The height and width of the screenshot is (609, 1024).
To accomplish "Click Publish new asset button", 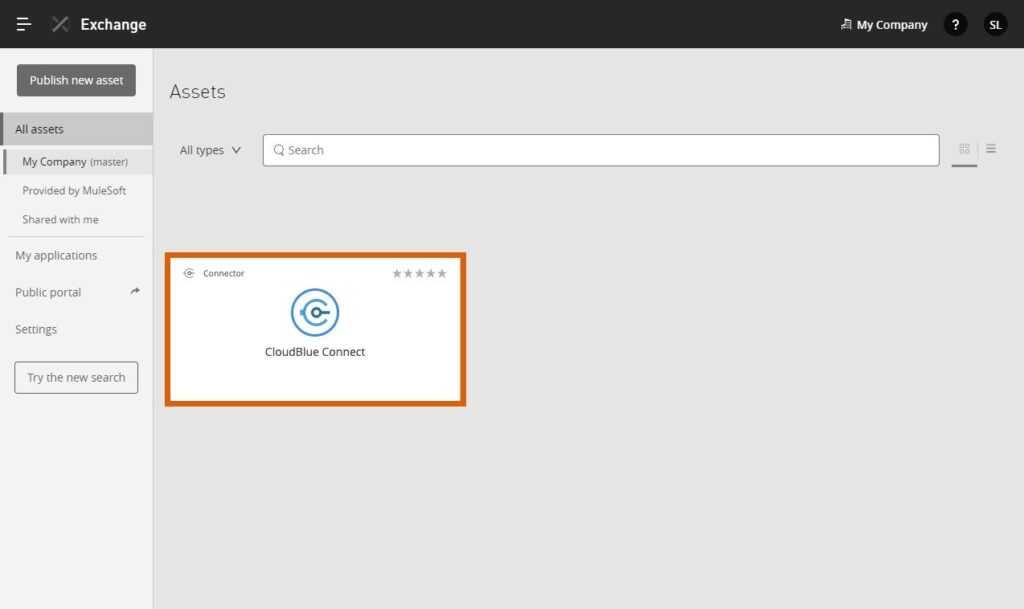I will point(76,80).
